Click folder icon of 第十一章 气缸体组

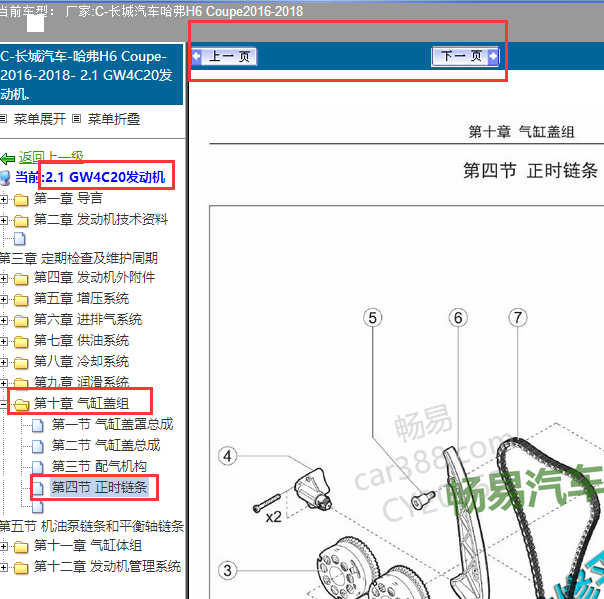(x=21, y=547)
